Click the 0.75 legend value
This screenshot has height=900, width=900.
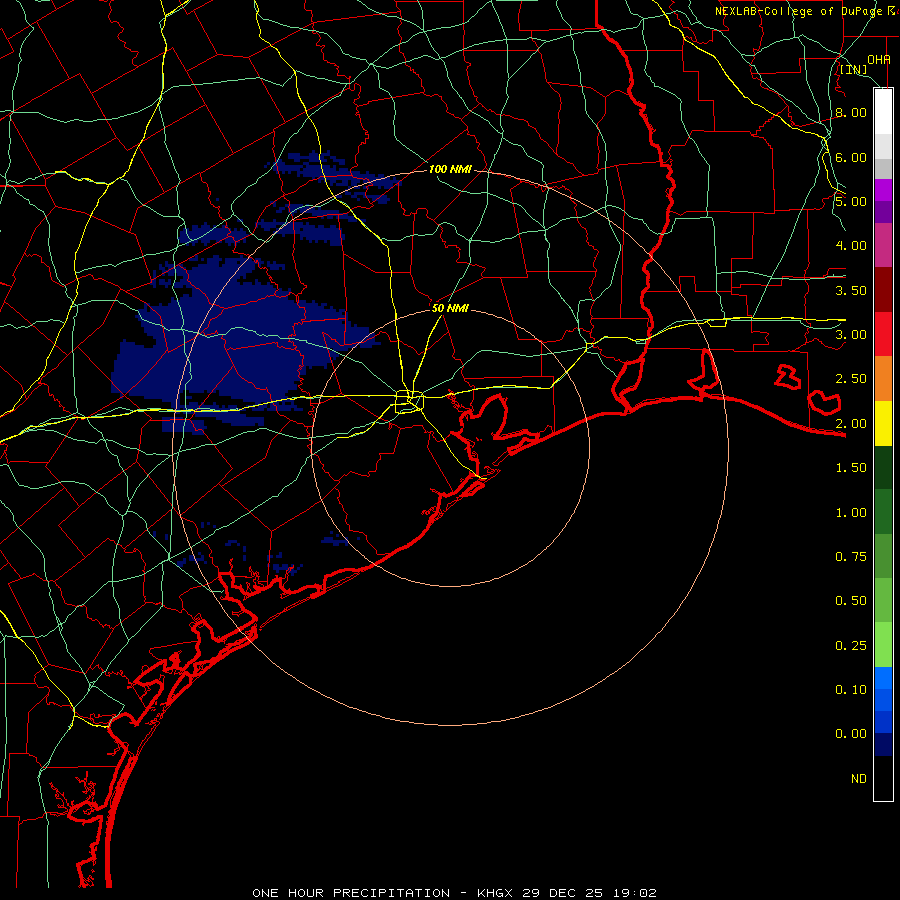[x=851, y=557]
